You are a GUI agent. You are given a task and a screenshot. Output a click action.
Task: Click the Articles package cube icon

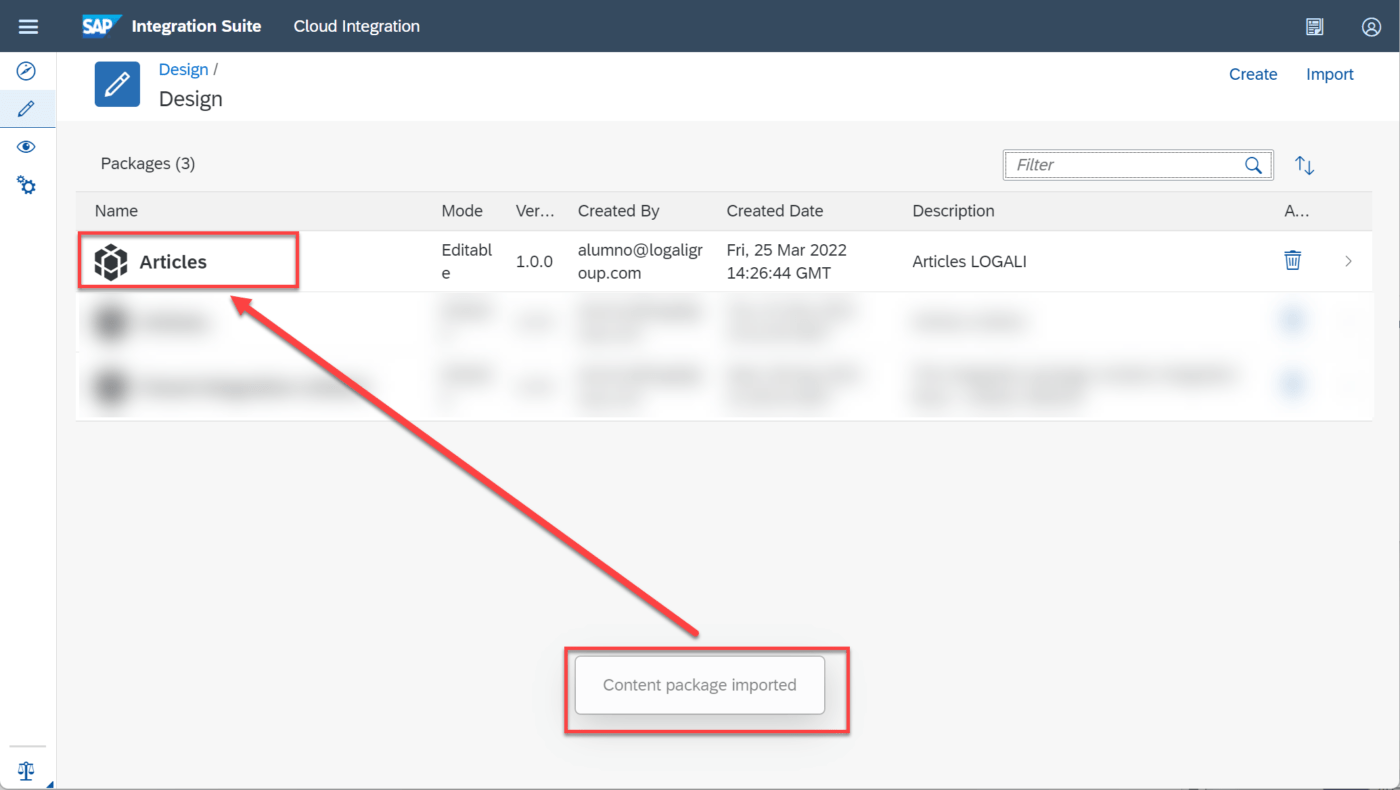coord(111,262)
